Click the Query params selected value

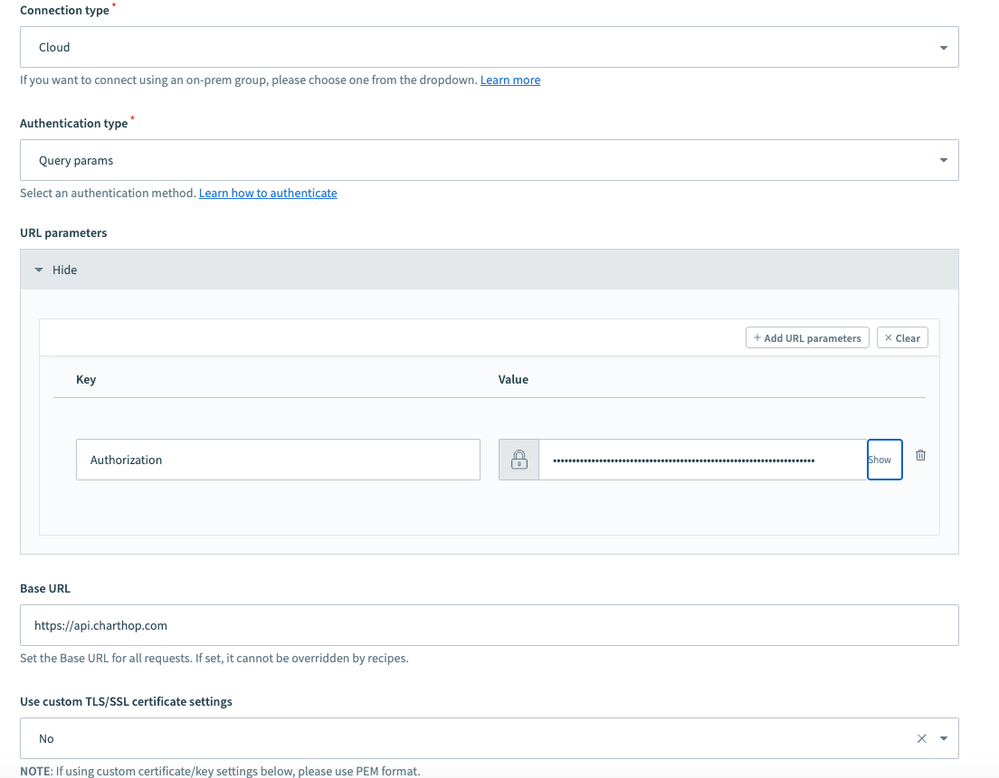click(76, 160)
